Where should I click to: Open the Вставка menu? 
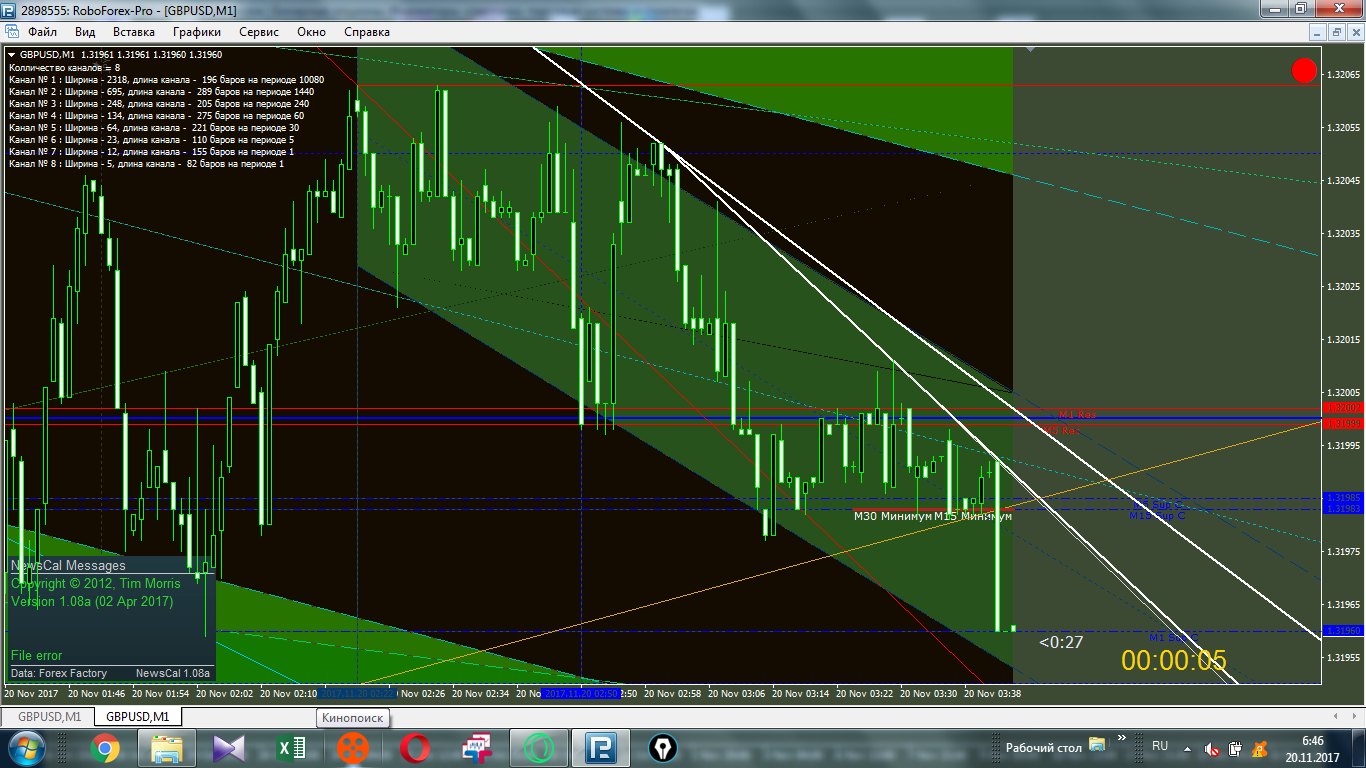pyautogui.click(x=134, y=32)
